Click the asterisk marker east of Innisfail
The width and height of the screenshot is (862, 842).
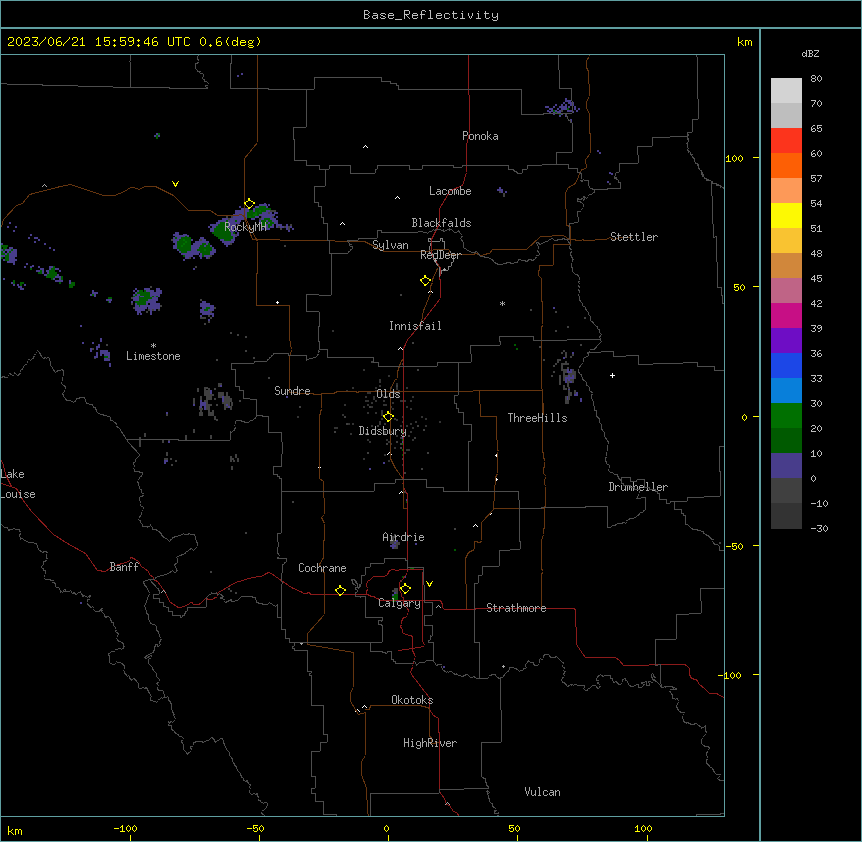(502, 303)
